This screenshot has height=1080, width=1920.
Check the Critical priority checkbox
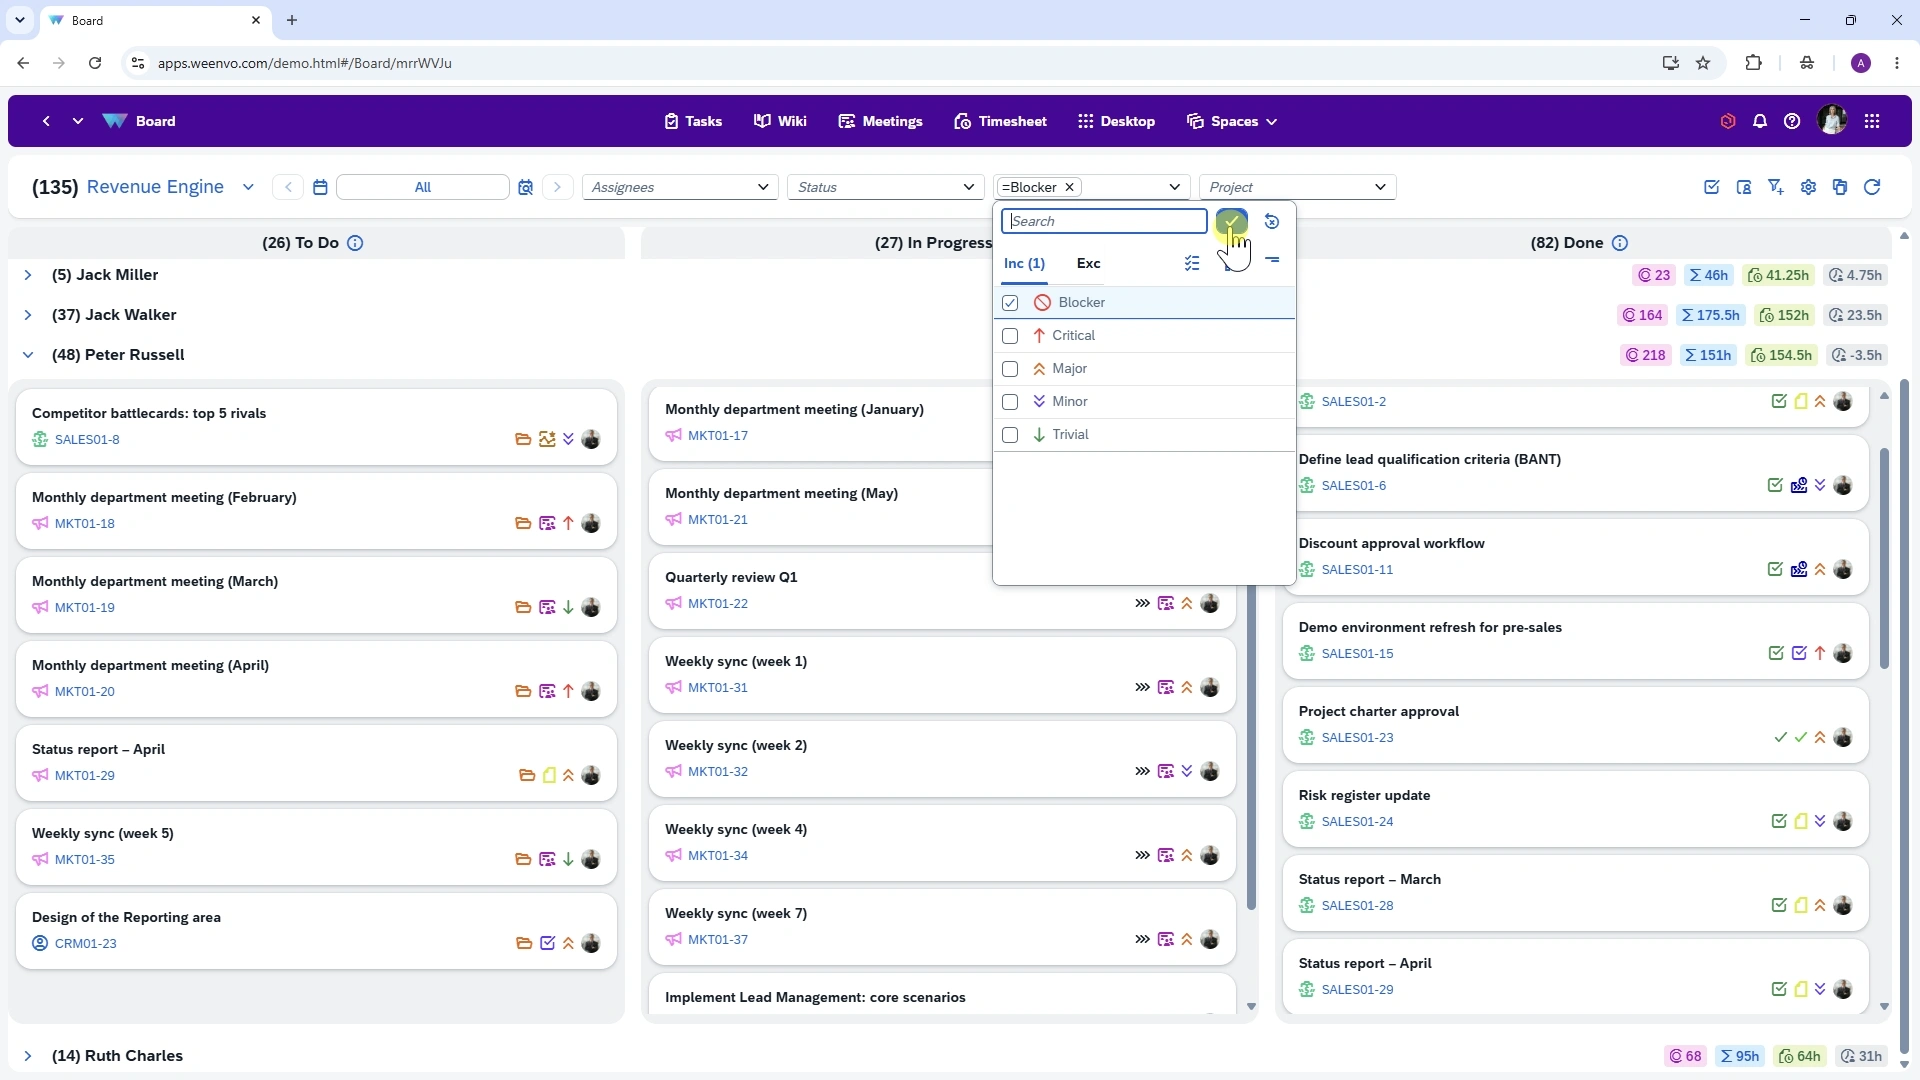coord(1010,336)
